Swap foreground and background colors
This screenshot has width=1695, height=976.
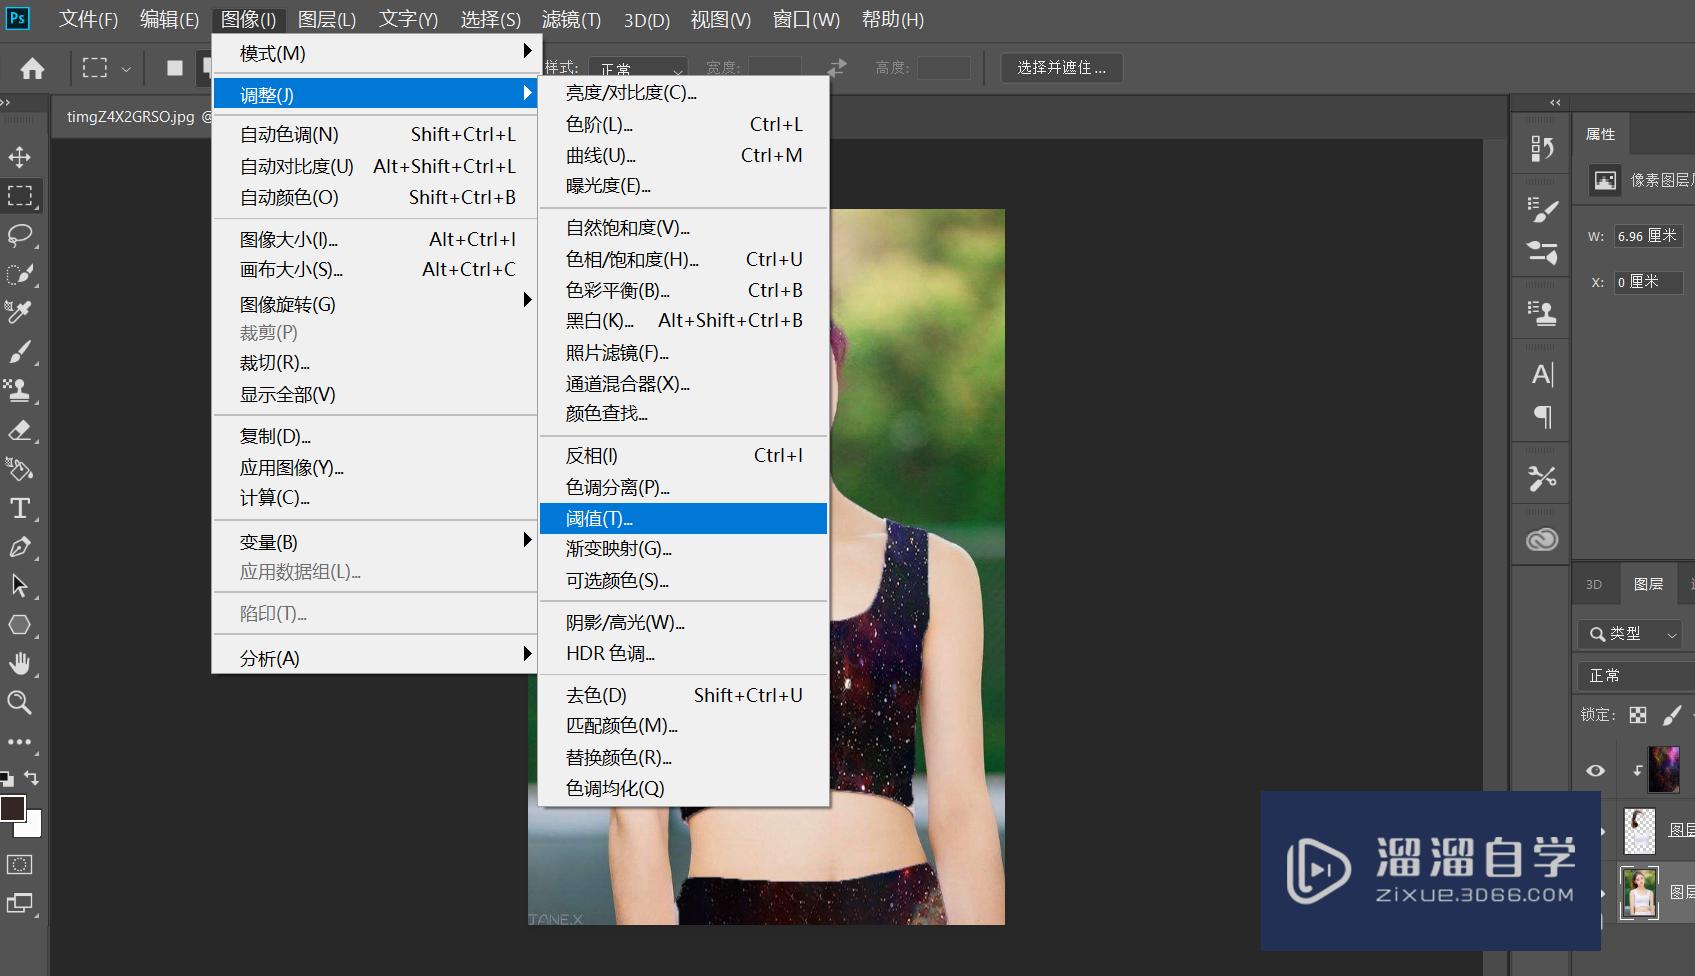[32, 777]
